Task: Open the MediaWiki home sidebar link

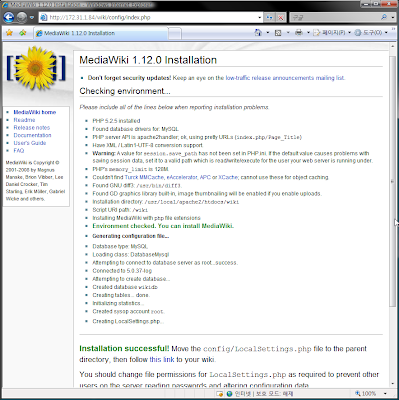Action: pyautogui.click(x=35, y=112)
